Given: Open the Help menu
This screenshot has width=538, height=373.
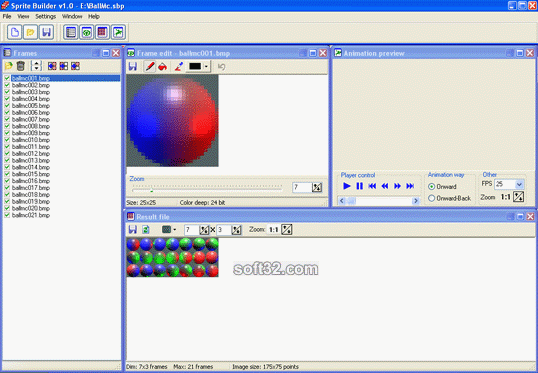Looking at the screenshot, I should coord(94,16).
